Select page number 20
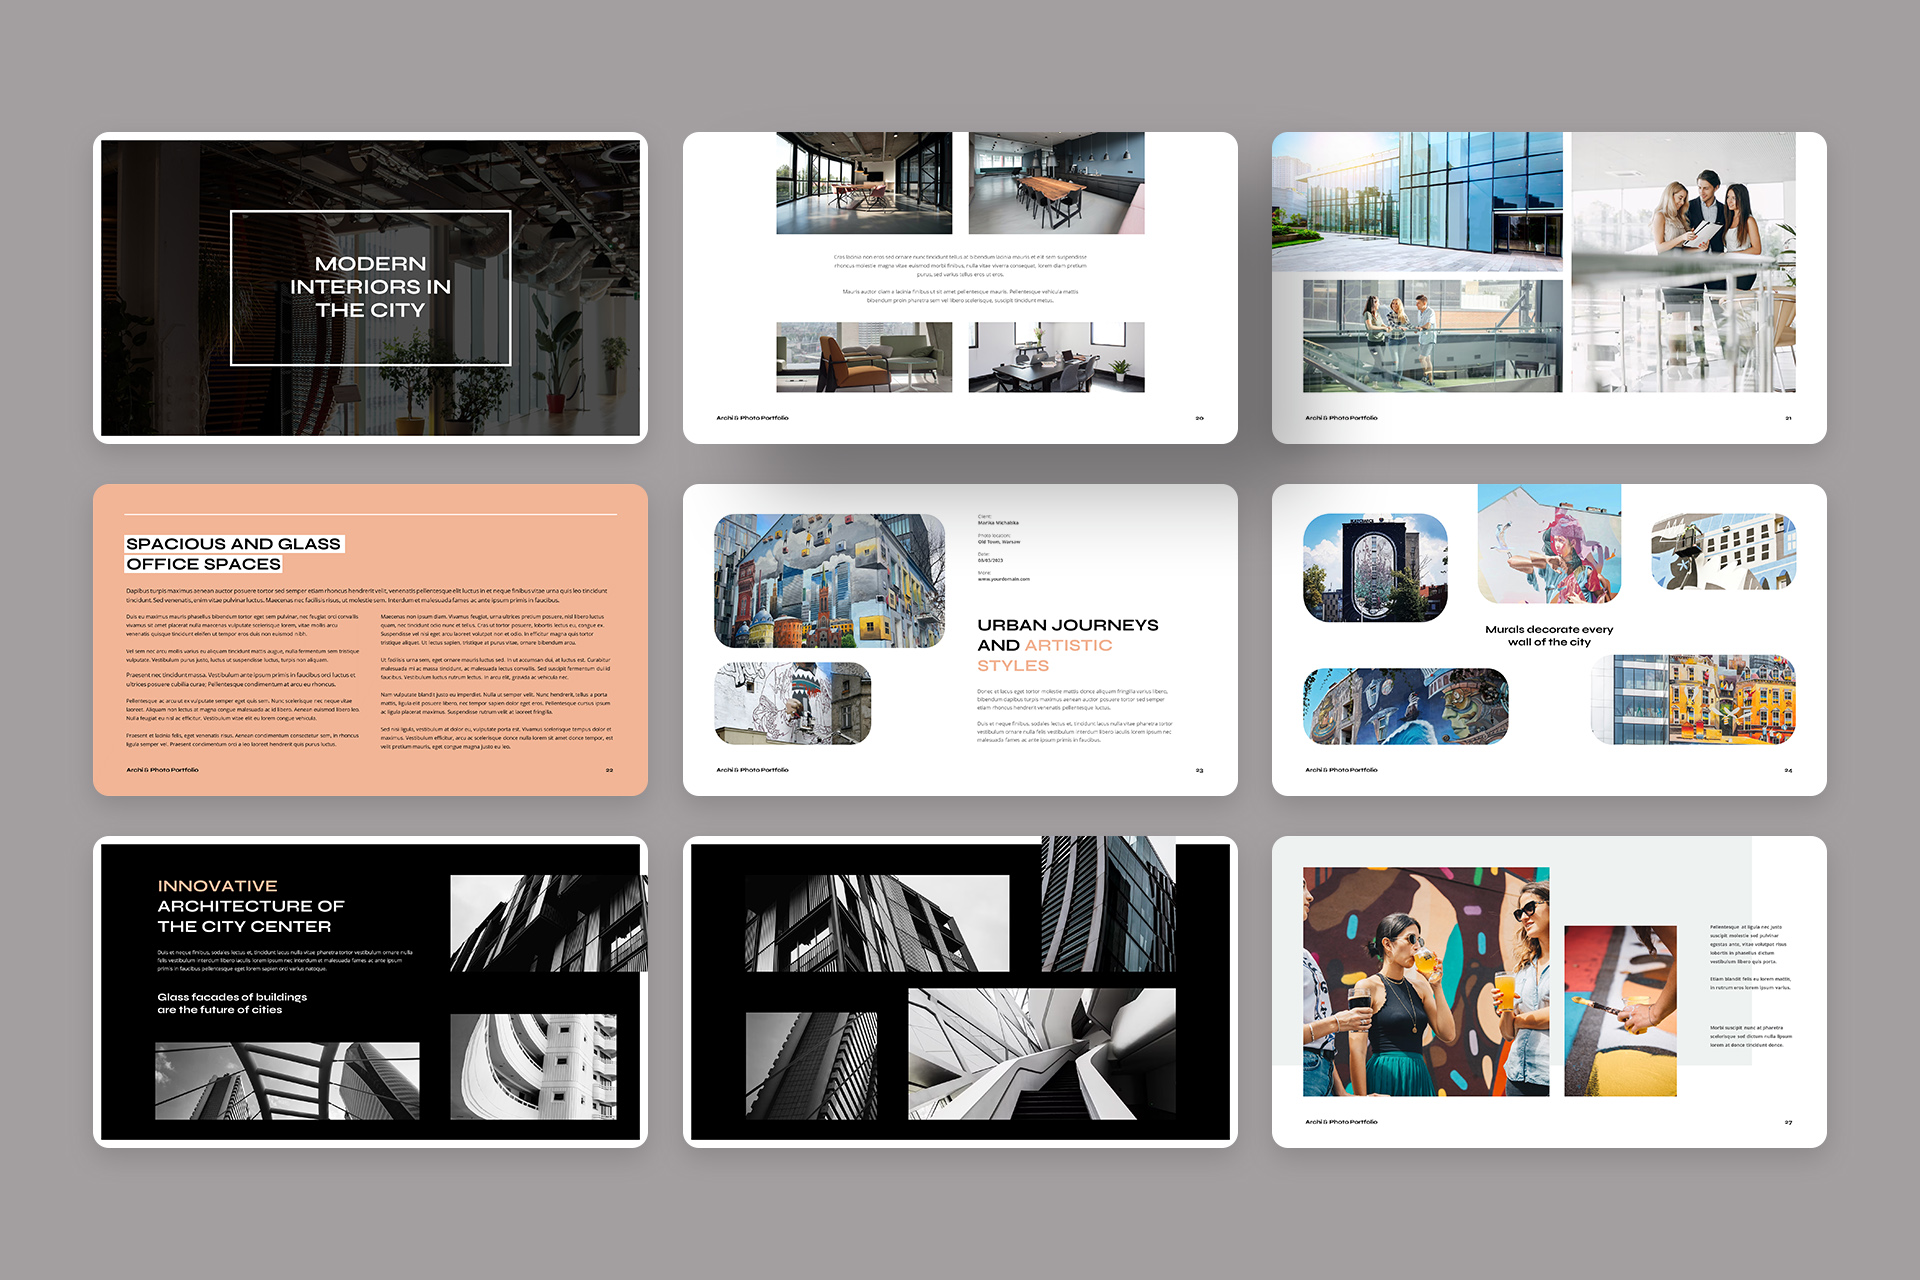1920x1280 pixels. tap(1199, 417)
